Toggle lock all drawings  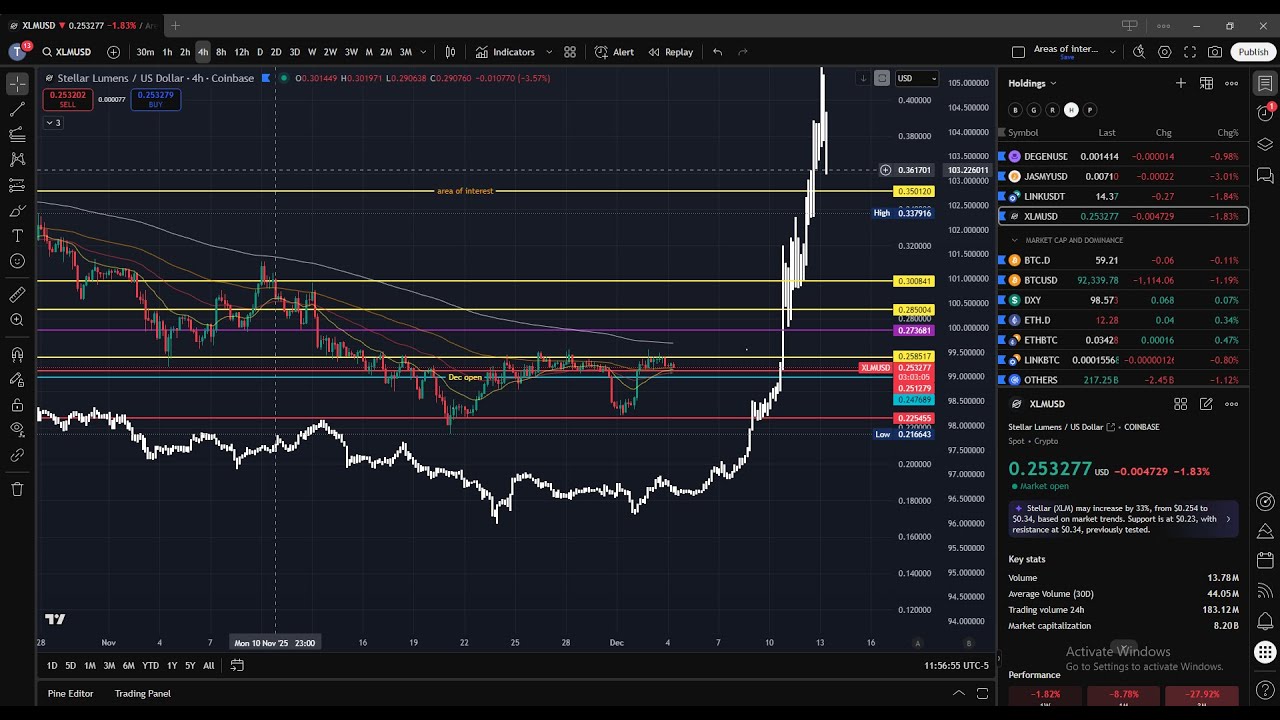point(17,405)
